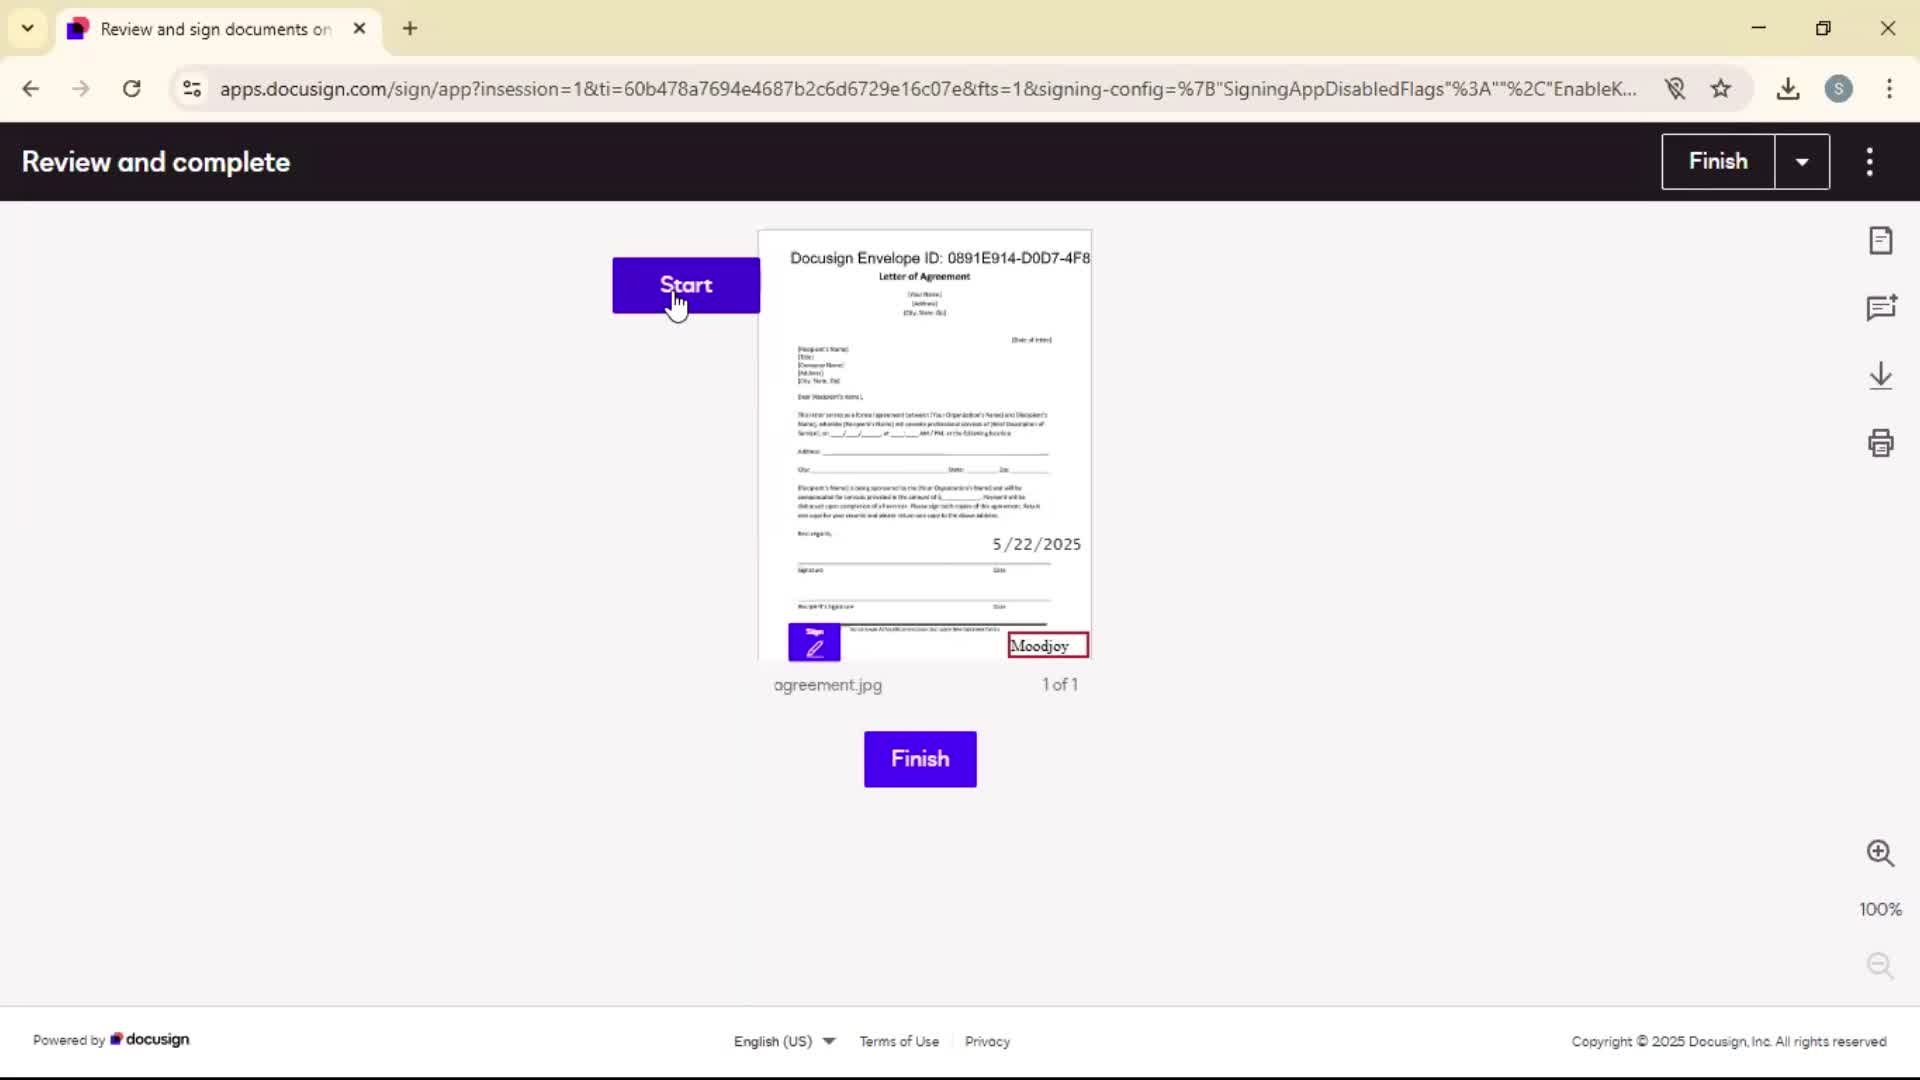
Task: Click the Sign tag on the document
Action: point(814,642)
